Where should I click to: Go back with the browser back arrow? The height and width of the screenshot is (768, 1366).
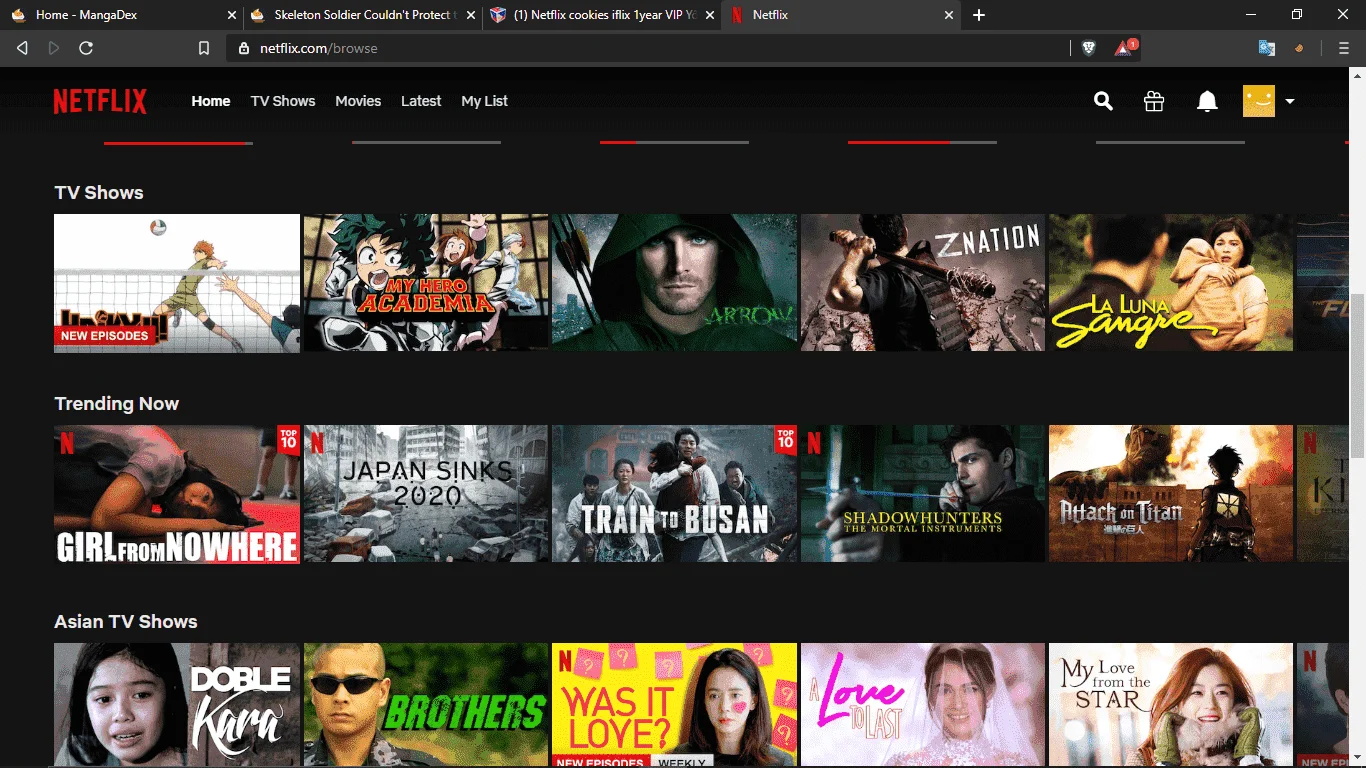pyautogui.click(x=22, y=48)
